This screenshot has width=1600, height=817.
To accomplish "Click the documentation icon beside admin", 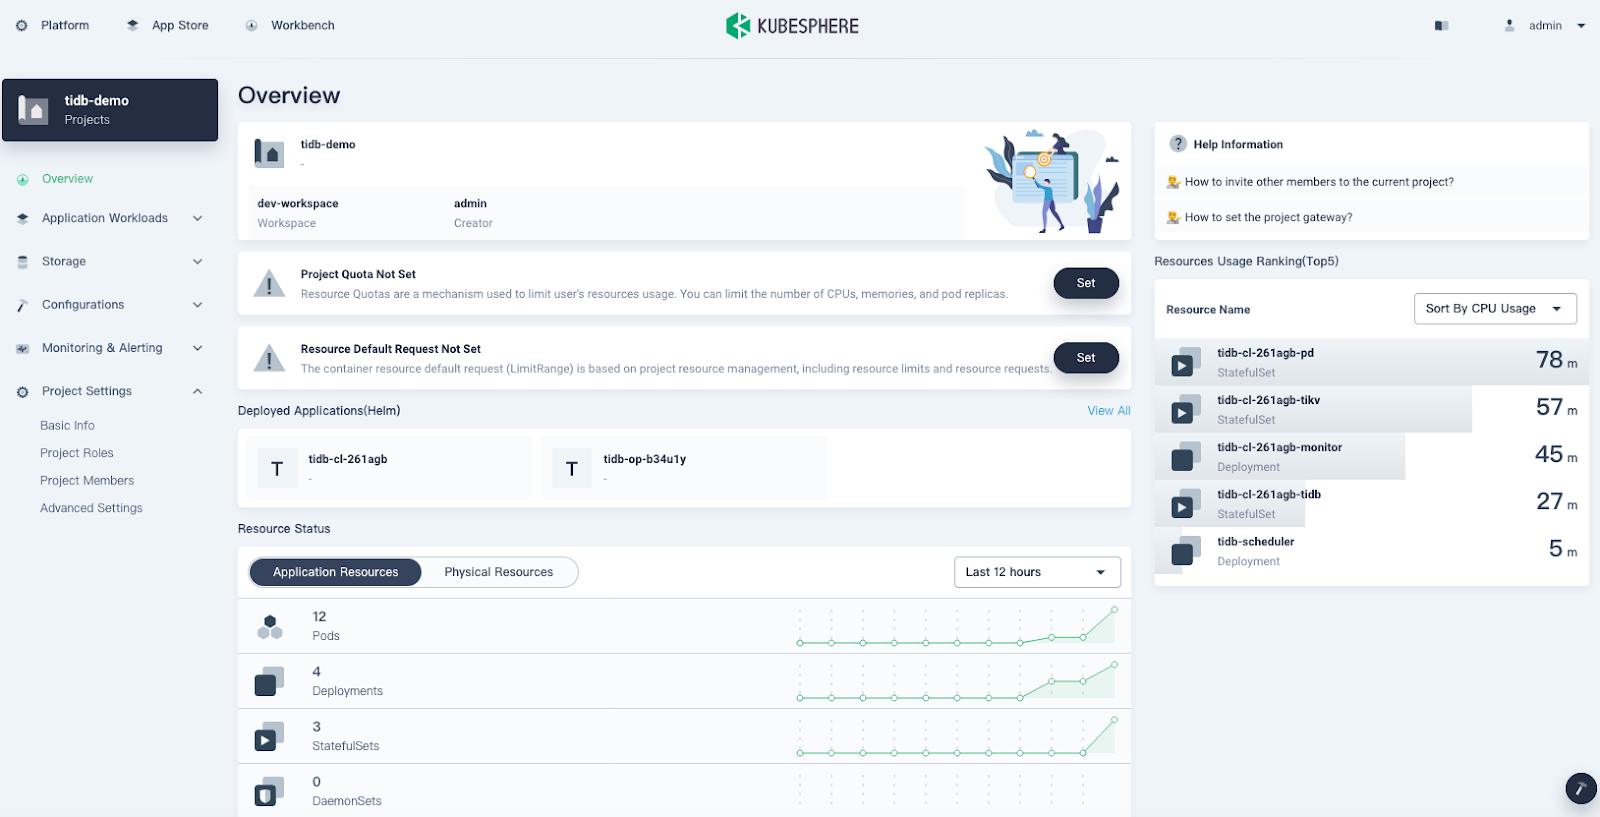I will [1441, 26].
